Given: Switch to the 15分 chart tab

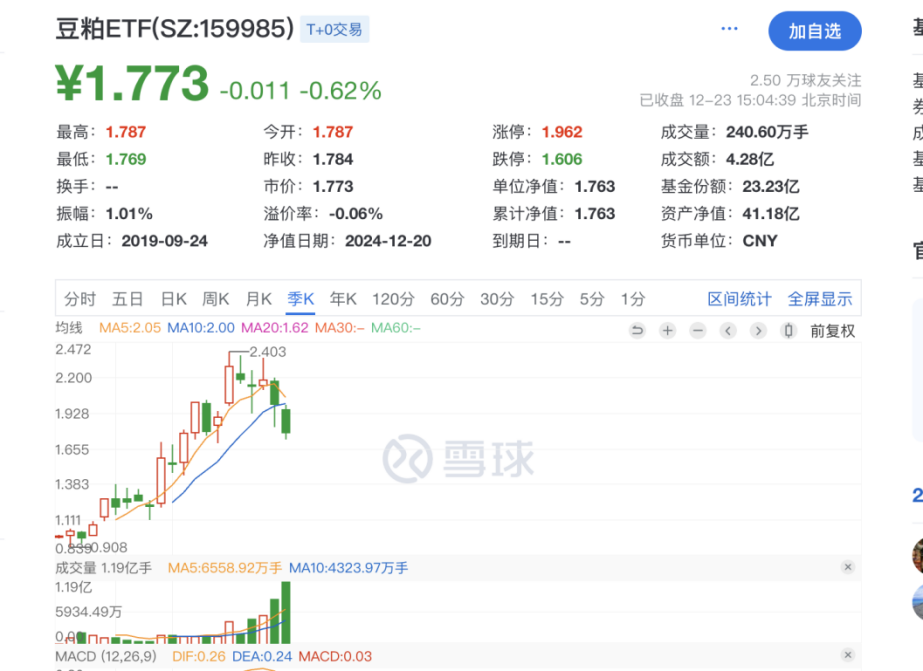Looking at the screenshot, I should coord(547,299).
